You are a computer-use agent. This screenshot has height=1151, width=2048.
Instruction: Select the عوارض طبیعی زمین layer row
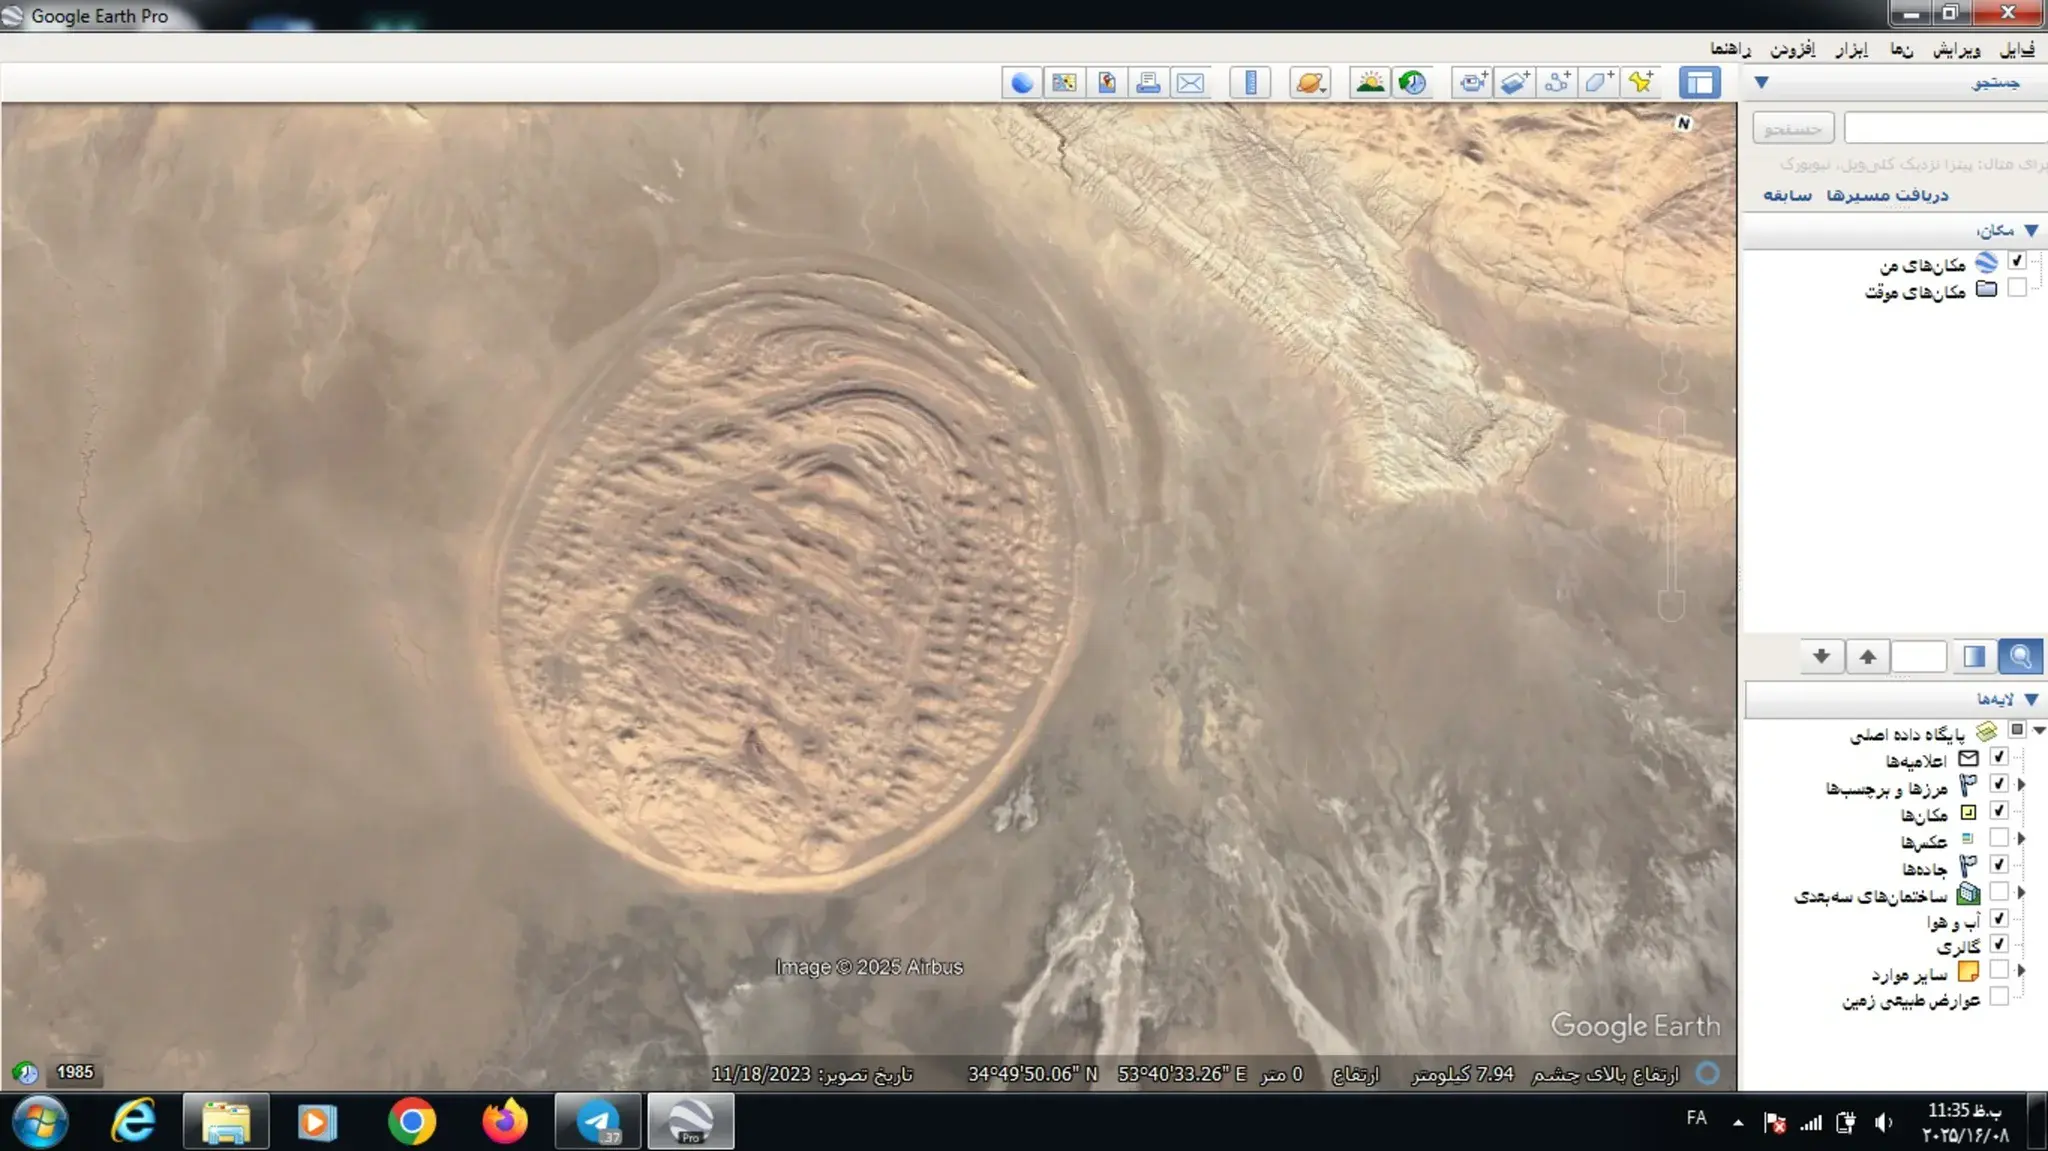click(1911, 999)
